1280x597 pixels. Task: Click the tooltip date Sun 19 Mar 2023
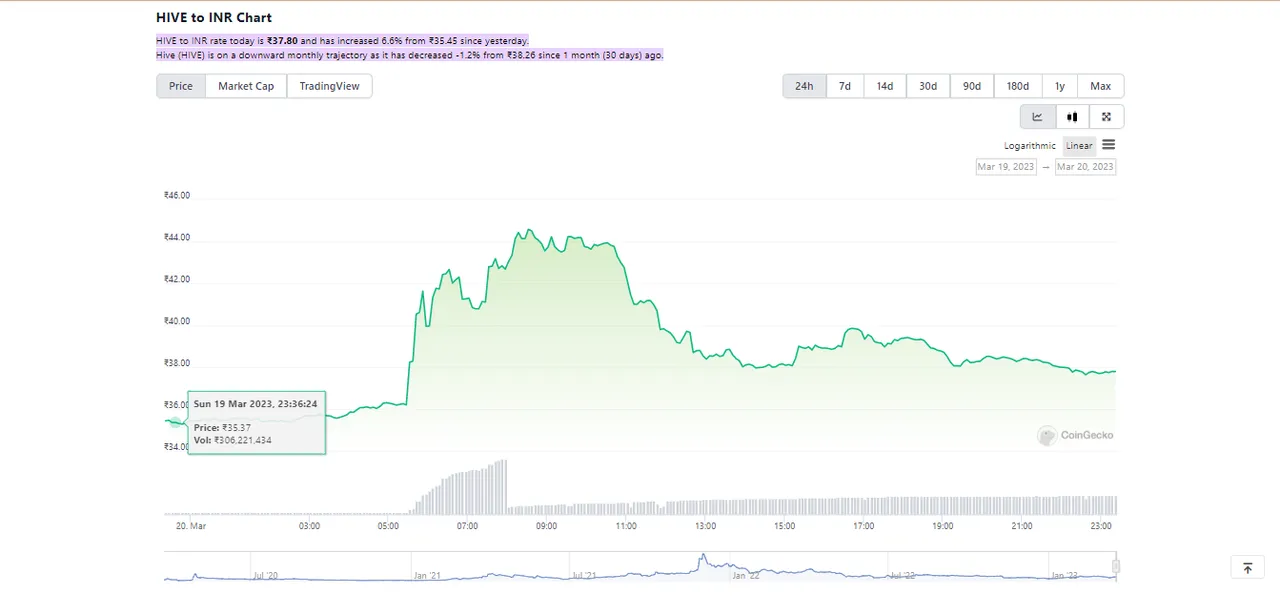(x=233, y=404)
